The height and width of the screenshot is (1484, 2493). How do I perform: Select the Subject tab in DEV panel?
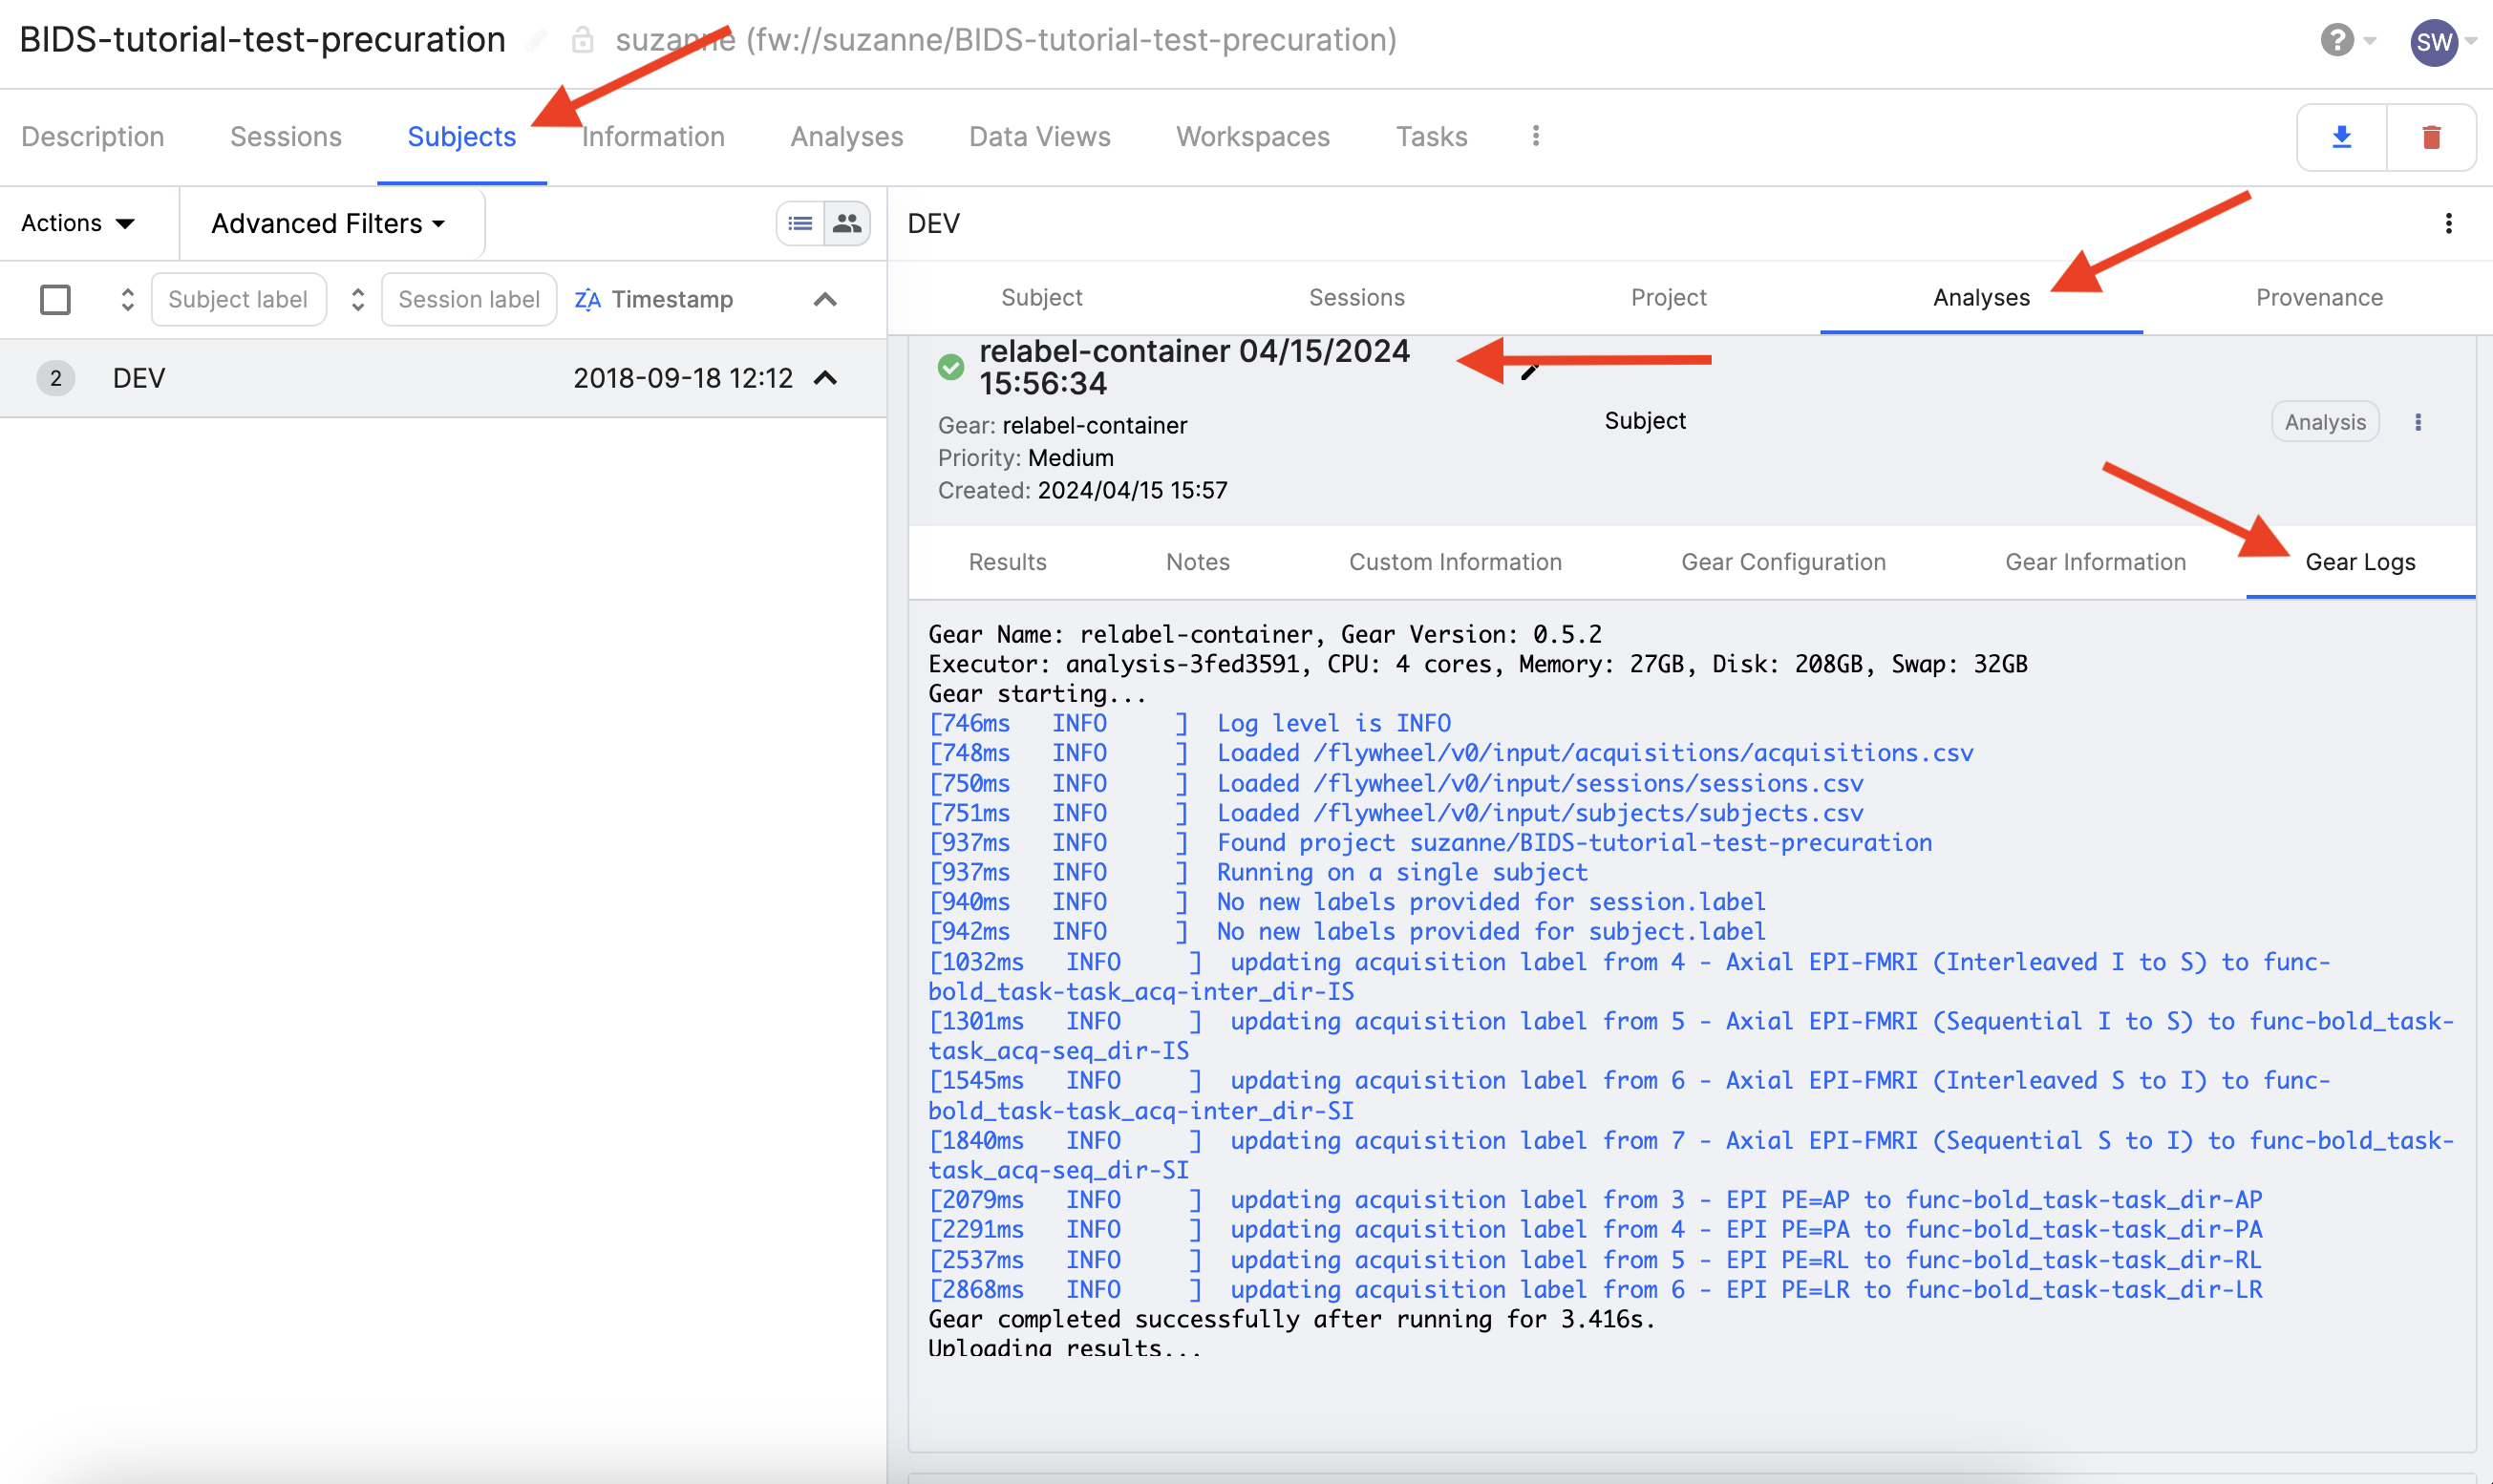(1042, 297)
